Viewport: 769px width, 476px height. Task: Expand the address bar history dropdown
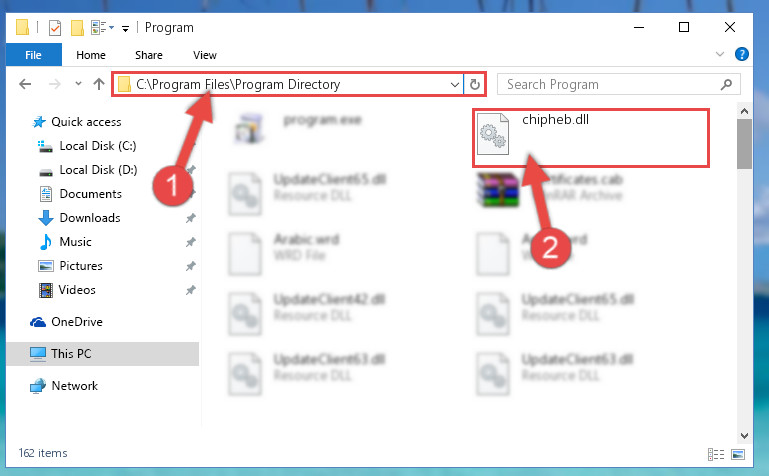[455, 84]
